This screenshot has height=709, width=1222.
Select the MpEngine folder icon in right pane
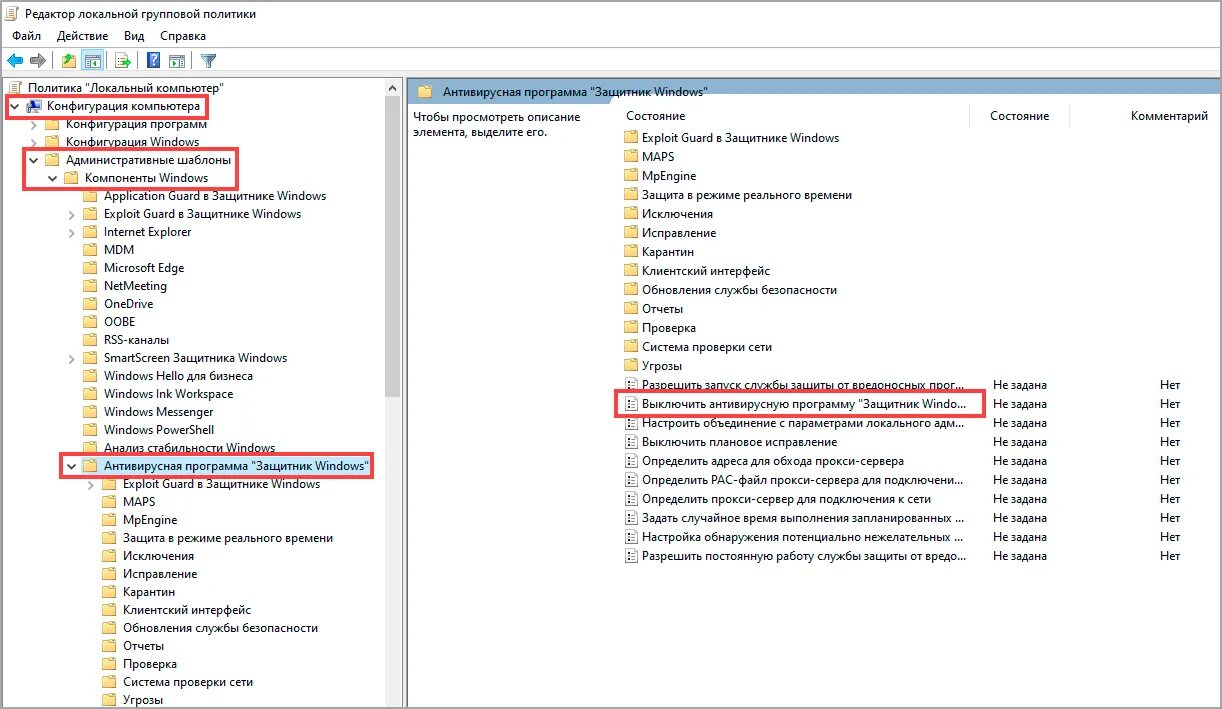[x=630, y=176]
